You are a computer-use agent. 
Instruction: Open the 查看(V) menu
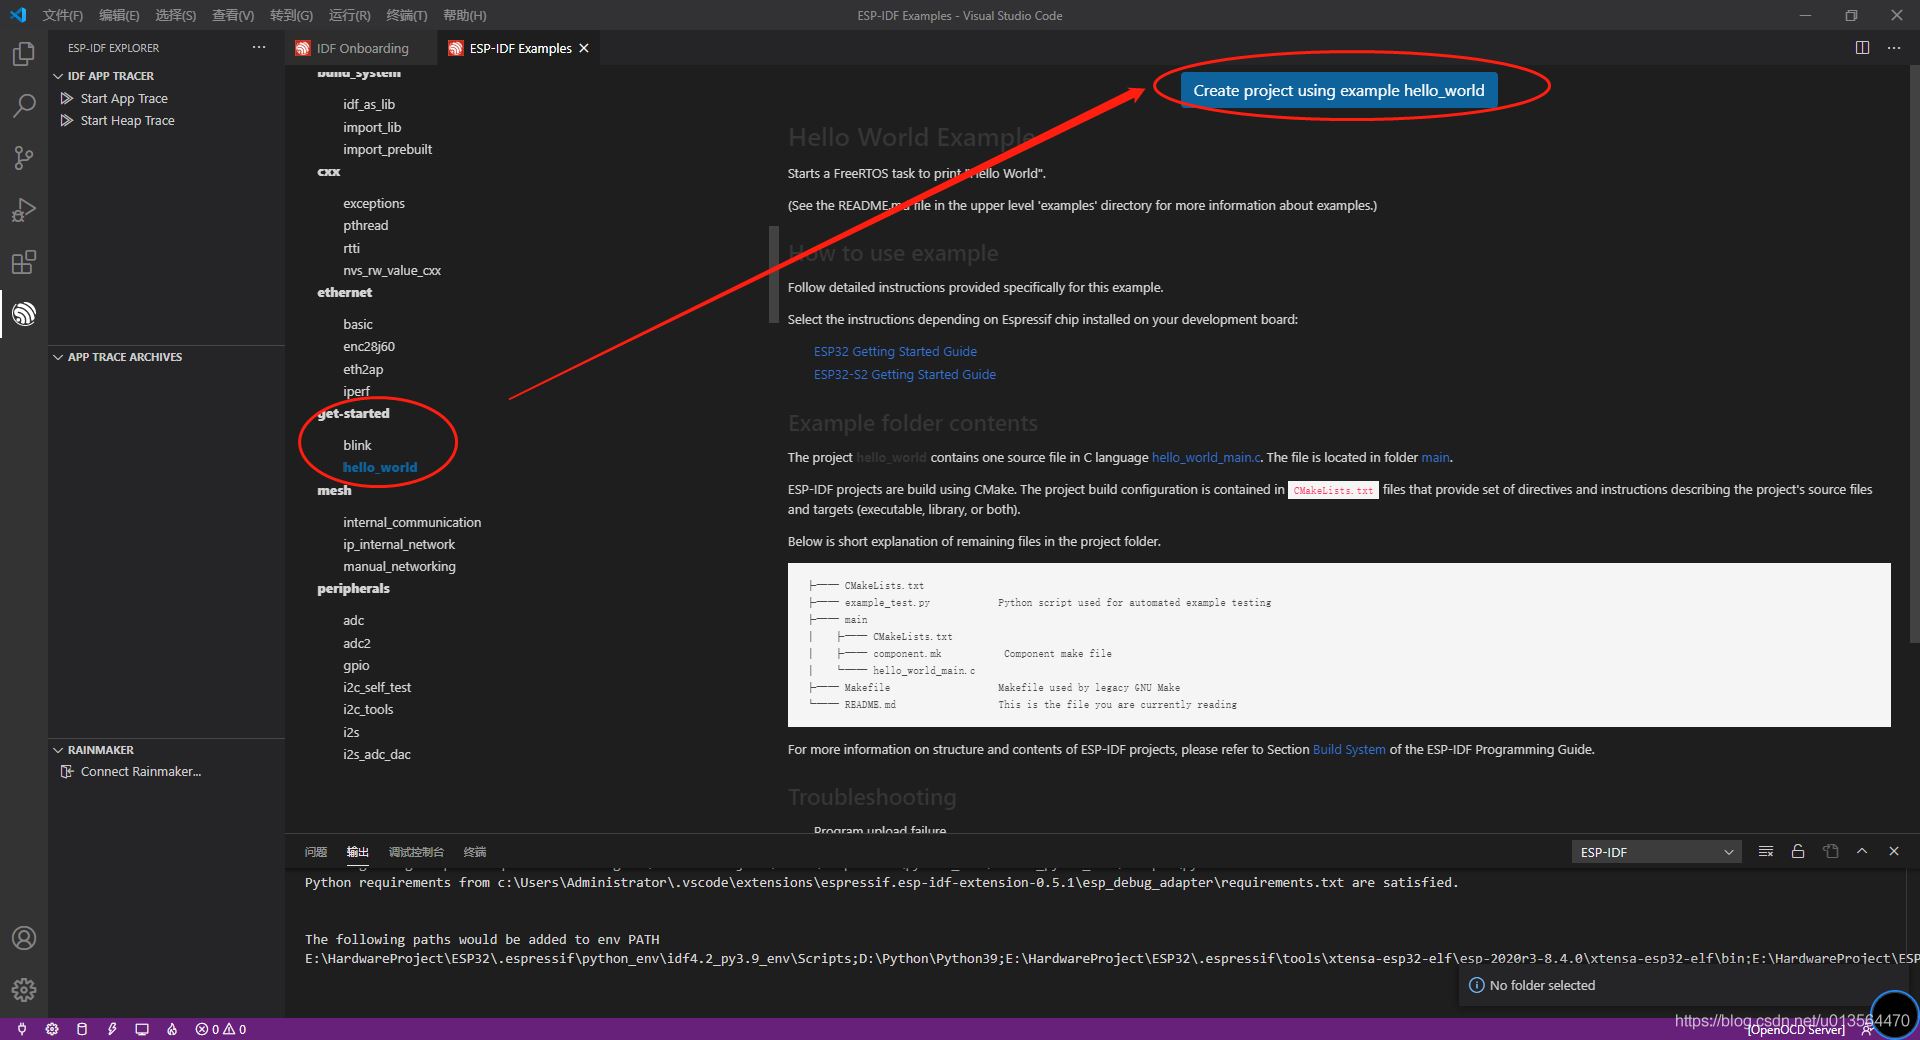tap(233, 15)
